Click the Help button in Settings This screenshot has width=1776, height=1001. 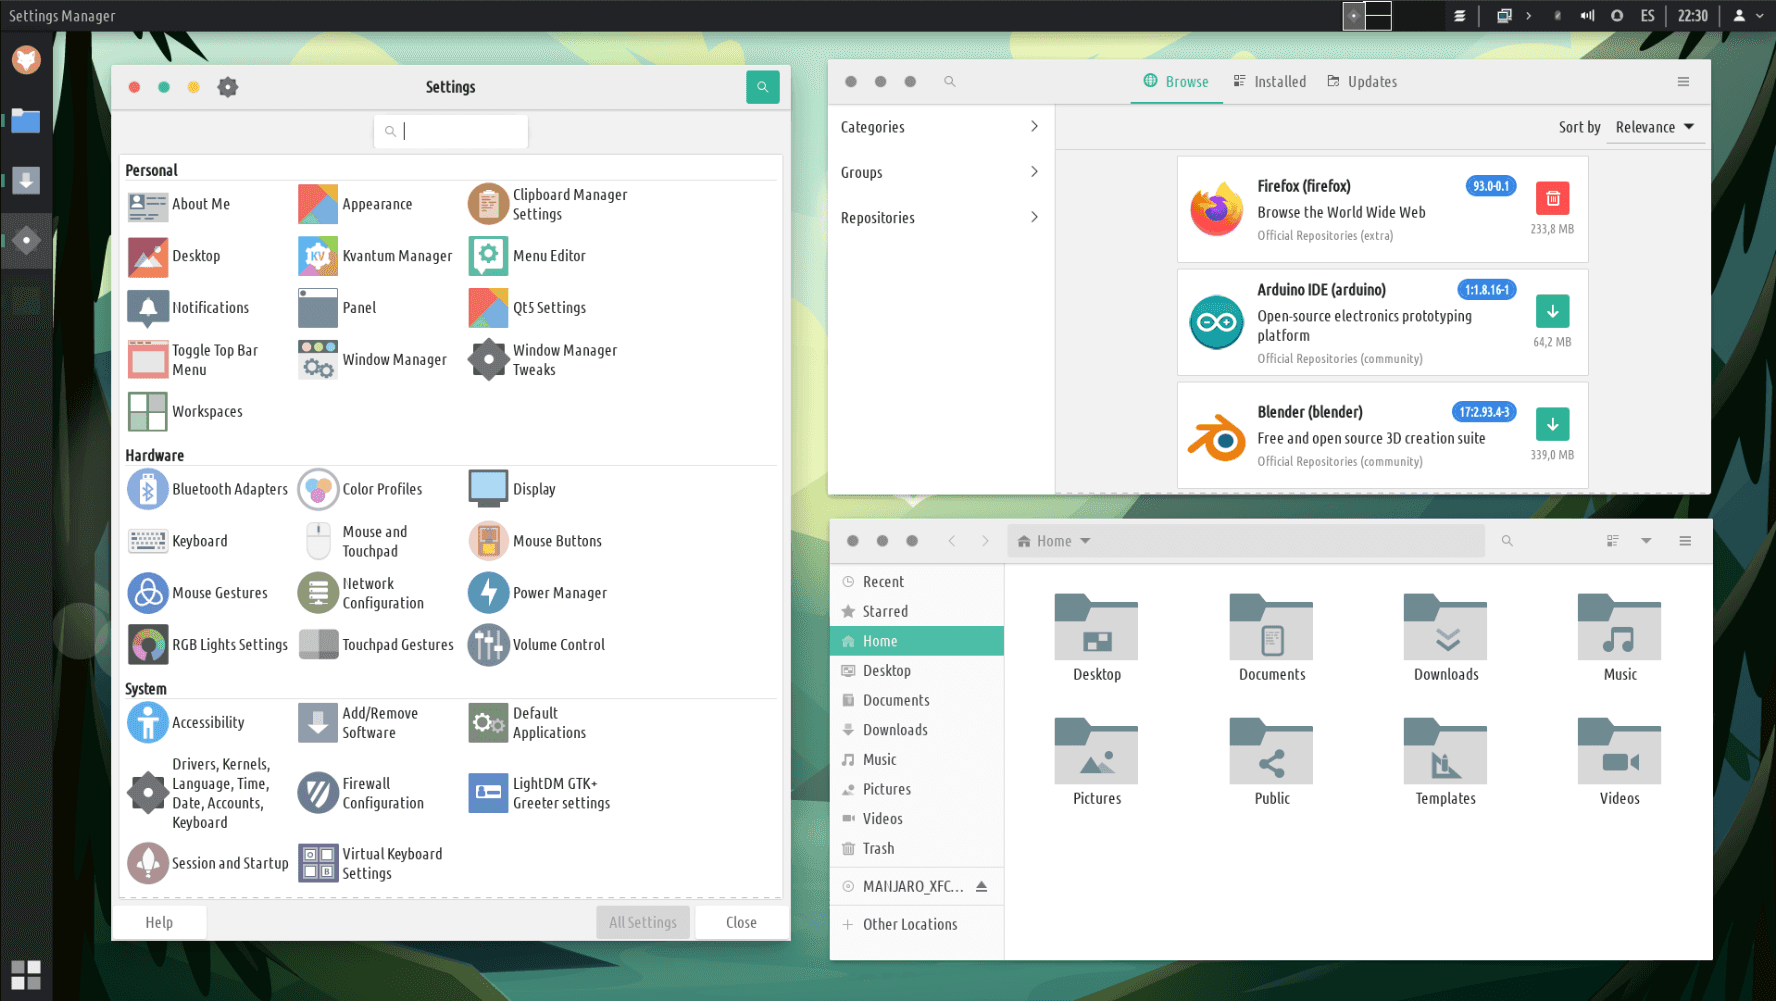(x=159, y=922)
